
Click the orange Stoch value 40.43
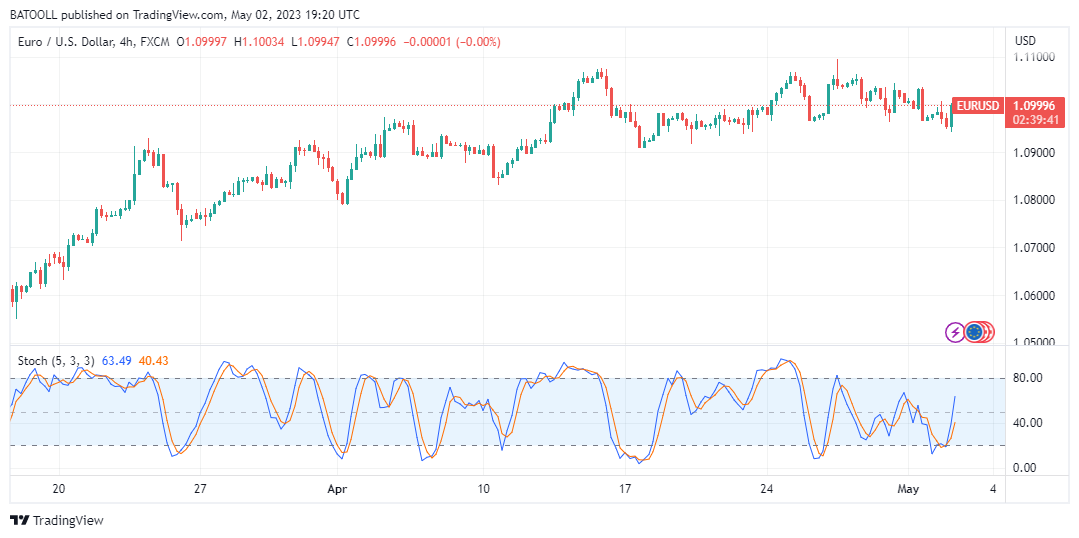point(153,360)
